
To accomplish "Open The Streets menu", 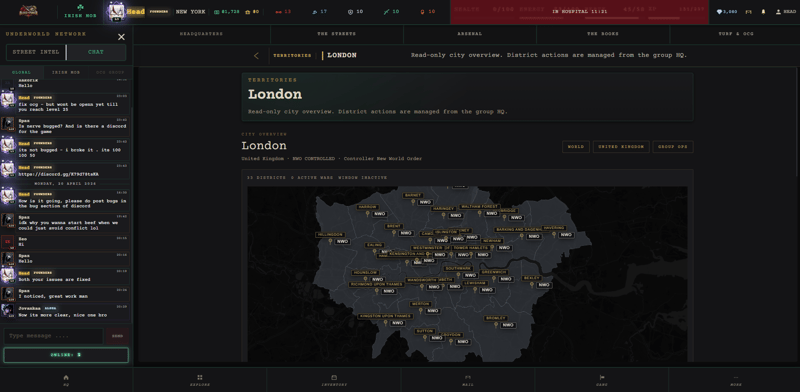I will tap(337, 34).
